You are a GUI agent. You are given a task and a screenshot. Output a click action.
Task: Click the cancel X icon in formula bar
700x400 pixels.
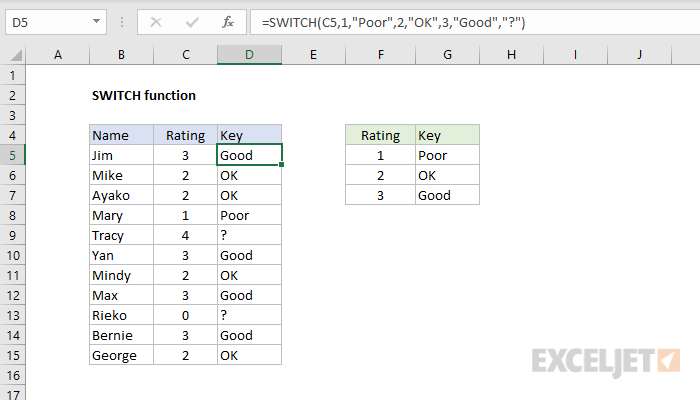(153, 20)
